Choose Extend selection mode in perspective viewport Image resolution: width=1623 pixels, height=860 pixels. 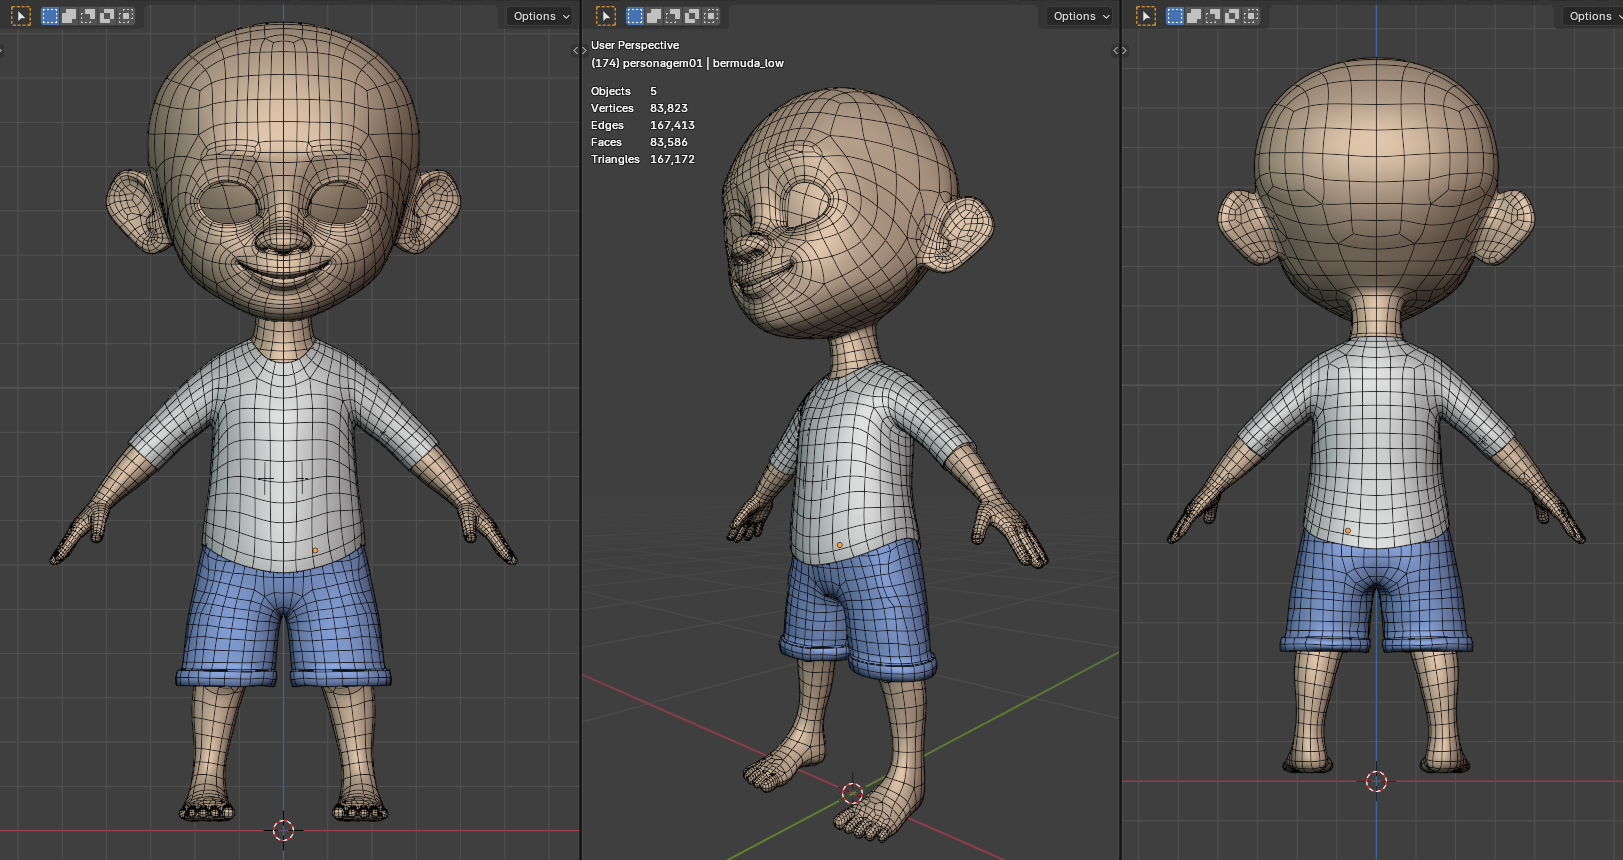point(654,16)
